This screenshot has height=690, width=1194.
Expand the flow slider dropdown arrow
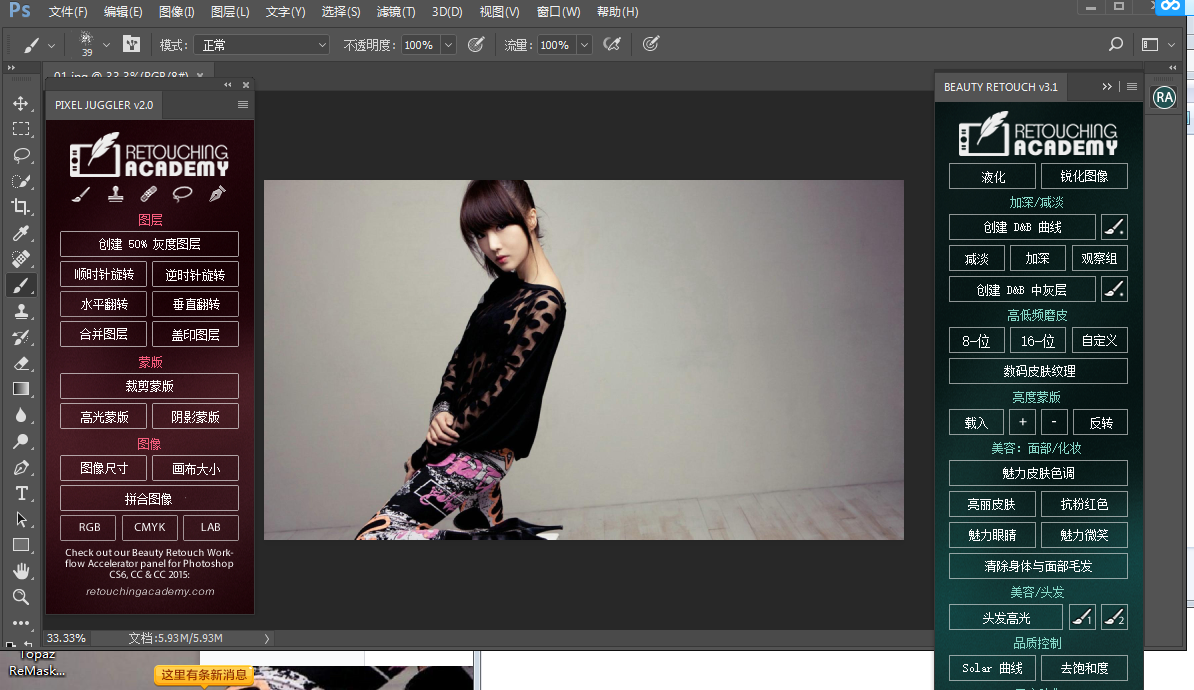coord(584,45)
